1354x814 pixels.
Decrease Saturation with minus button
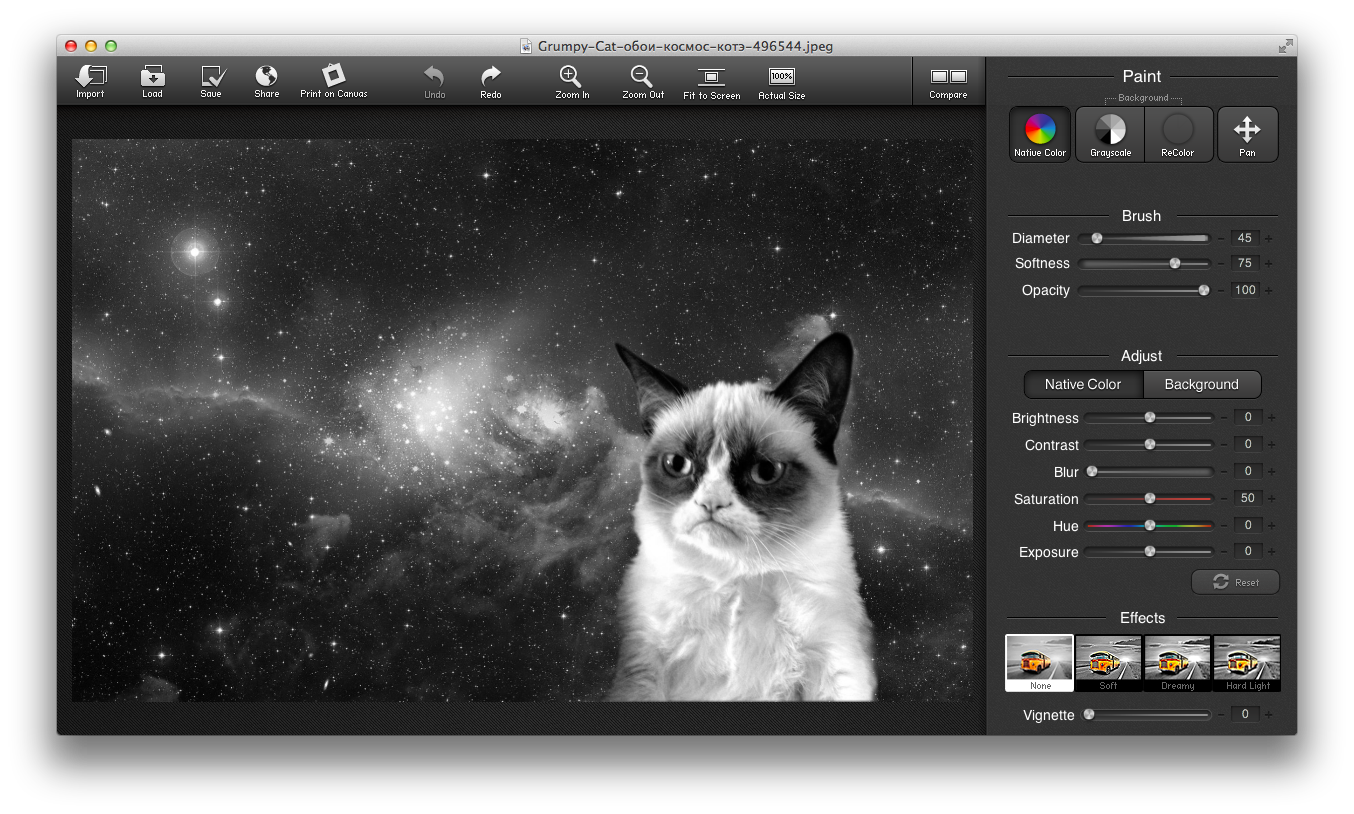pyautogui.click(x=1223, y=499)
